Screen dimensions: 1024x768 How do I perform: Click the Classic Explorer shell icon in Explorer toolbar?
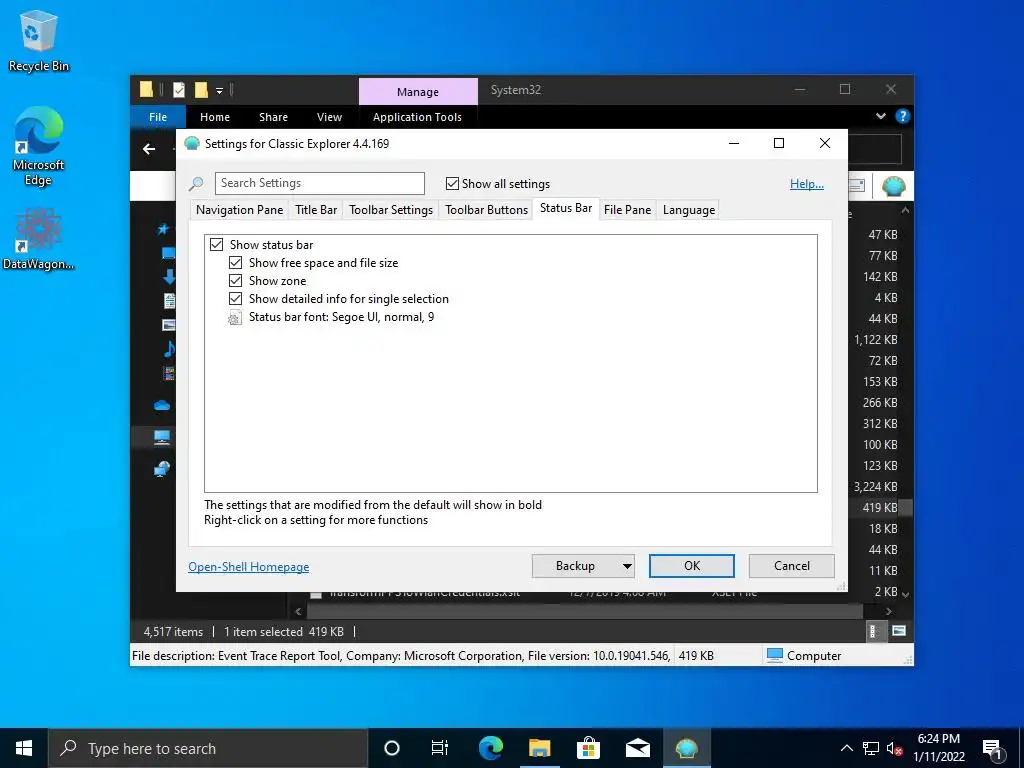click(893, 186)
